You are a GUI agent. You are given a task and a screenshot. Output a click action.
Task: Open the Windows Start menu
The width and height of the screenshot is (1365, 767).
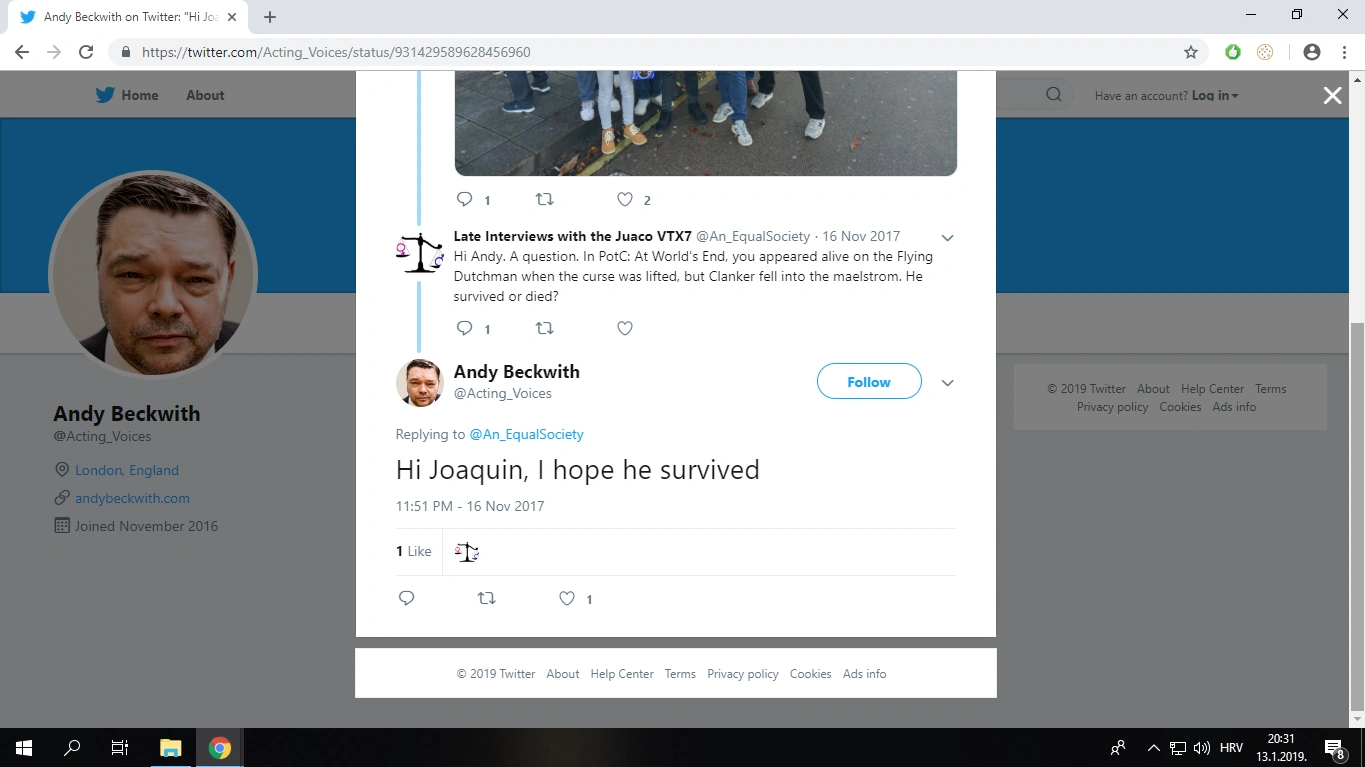[x=24, y=747]
